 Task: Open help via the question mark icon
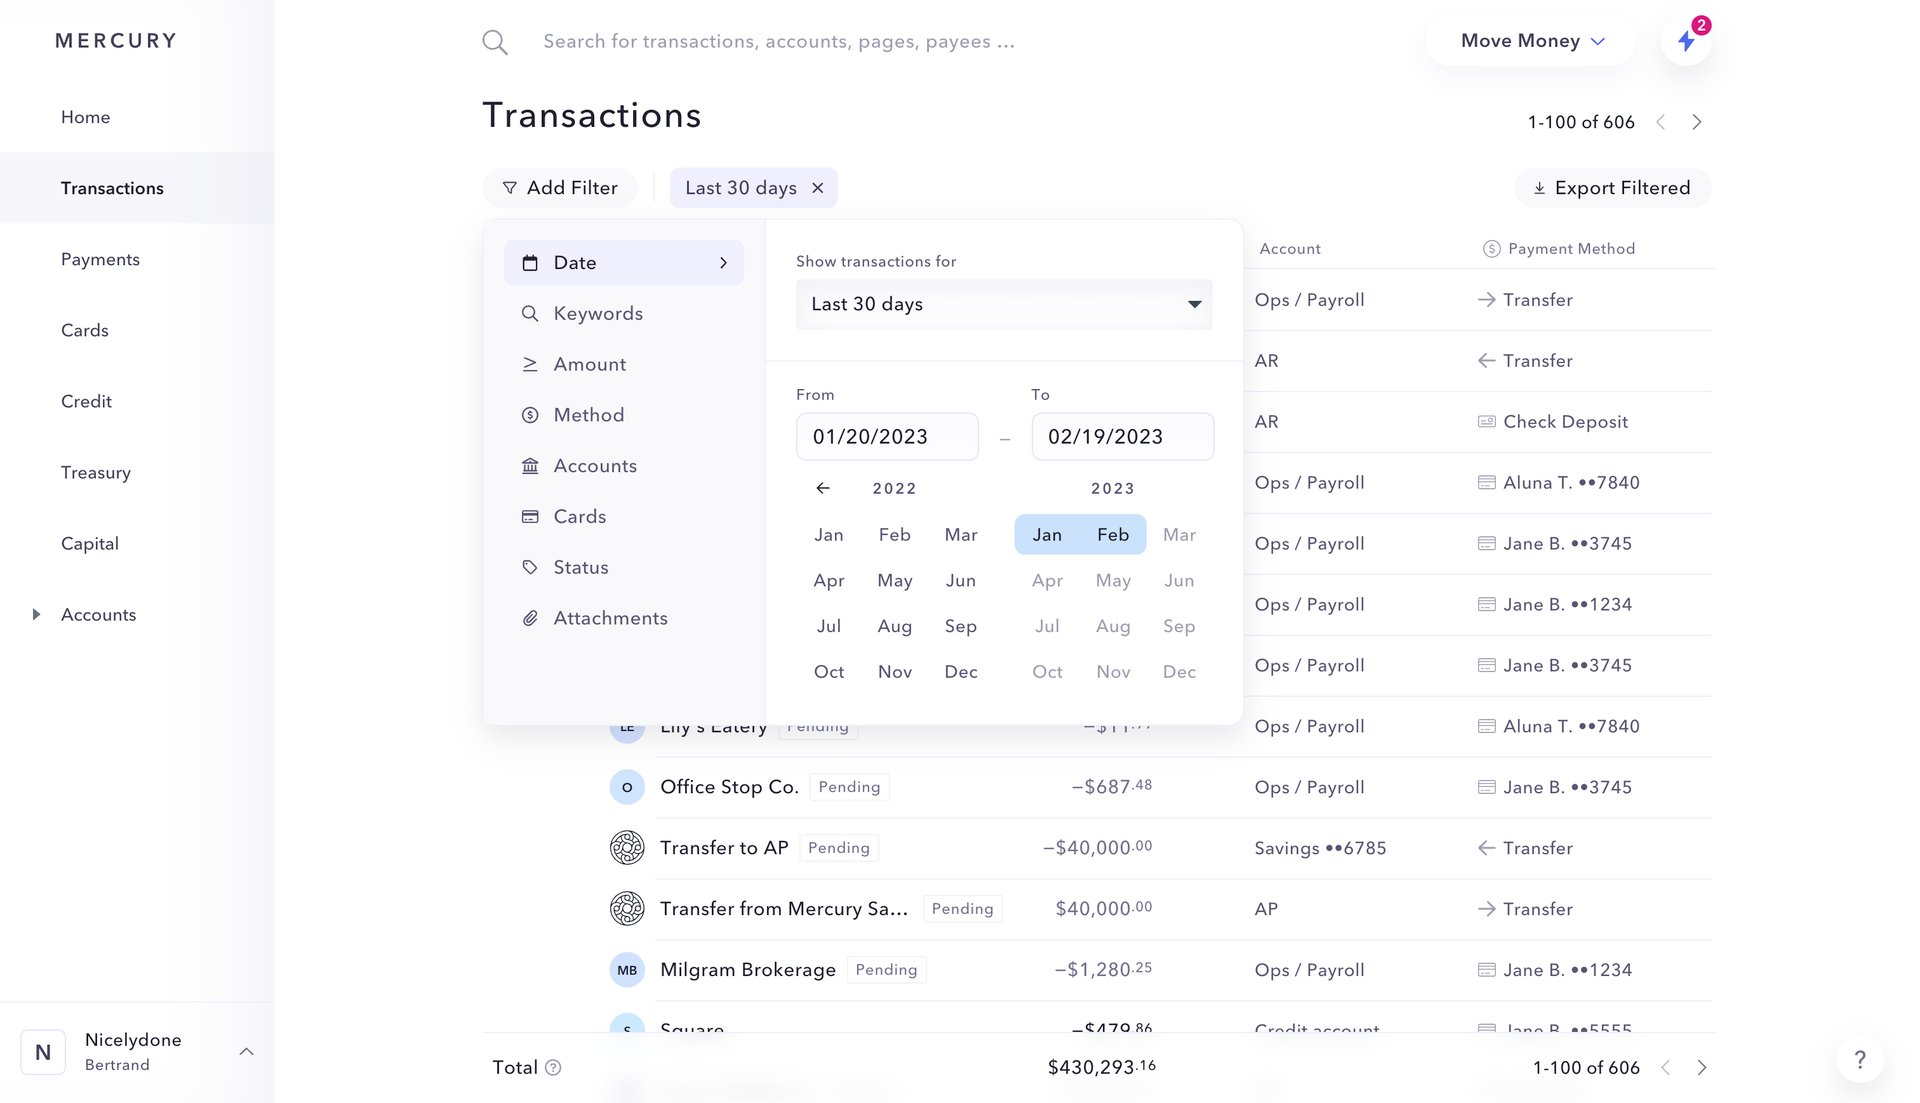[1860, 1059]
